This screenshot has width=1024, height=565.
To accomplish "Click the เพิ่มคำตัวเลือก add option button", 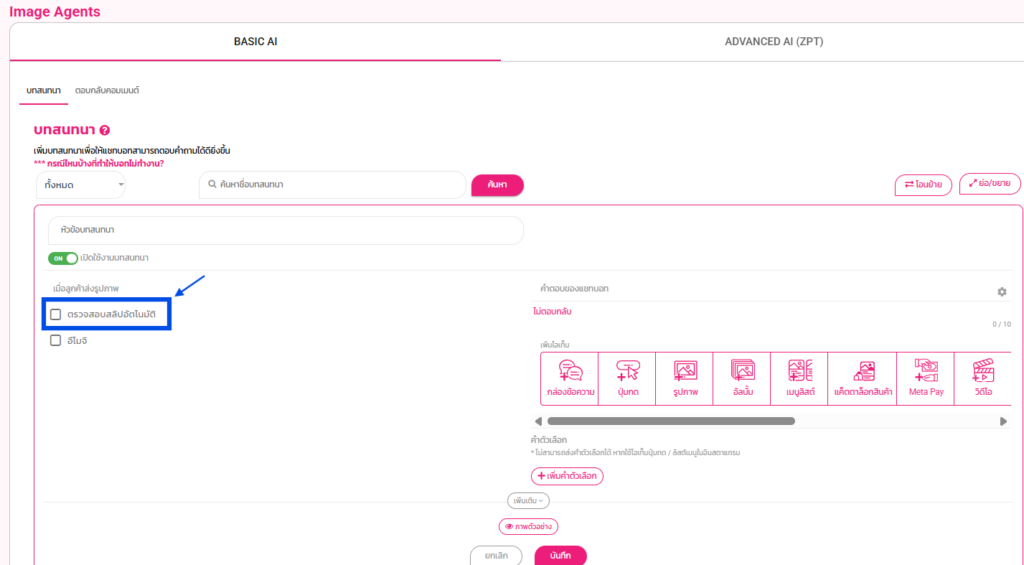I will pyautogui.click(x=567, y=476).
